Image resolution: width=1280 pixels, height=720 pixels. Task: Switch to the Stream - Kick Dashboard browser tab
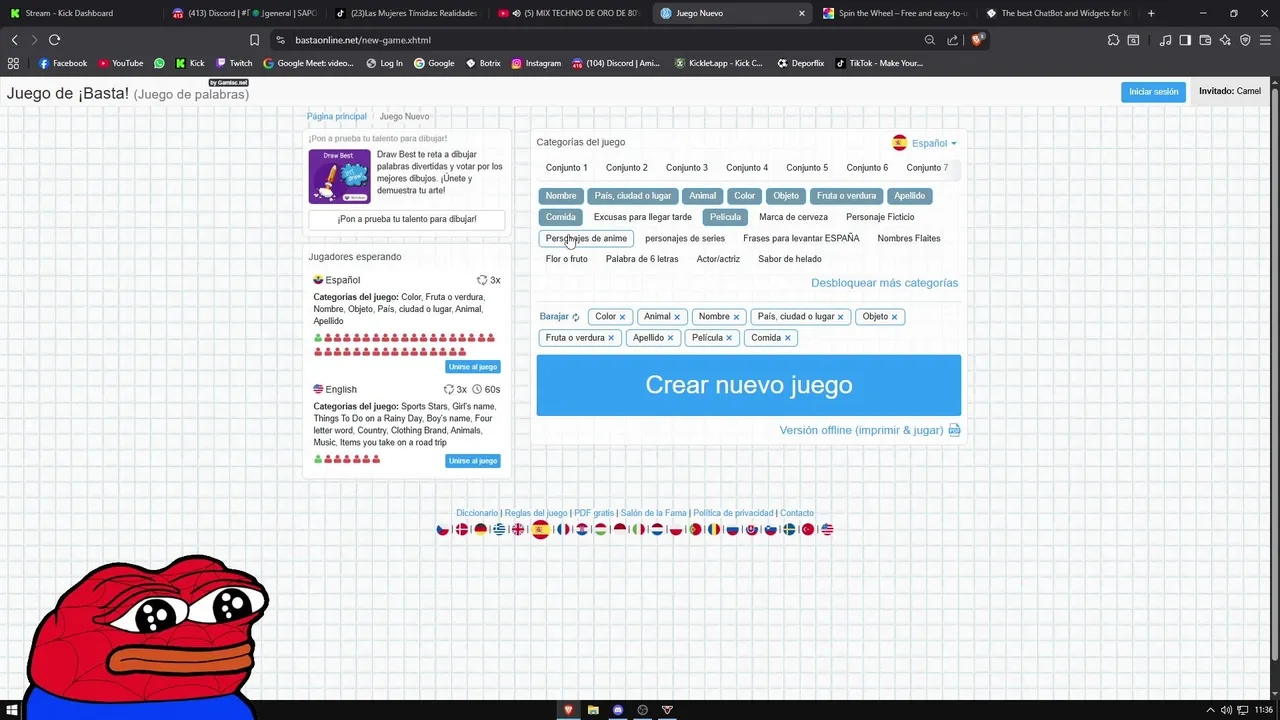pos(78,13)
